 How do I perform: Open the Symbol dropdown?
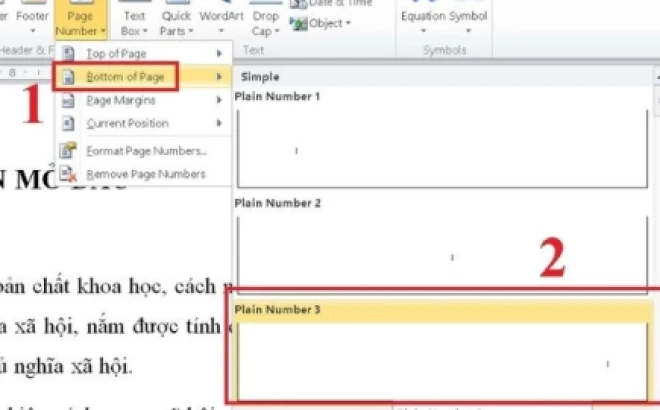point(468,19)
